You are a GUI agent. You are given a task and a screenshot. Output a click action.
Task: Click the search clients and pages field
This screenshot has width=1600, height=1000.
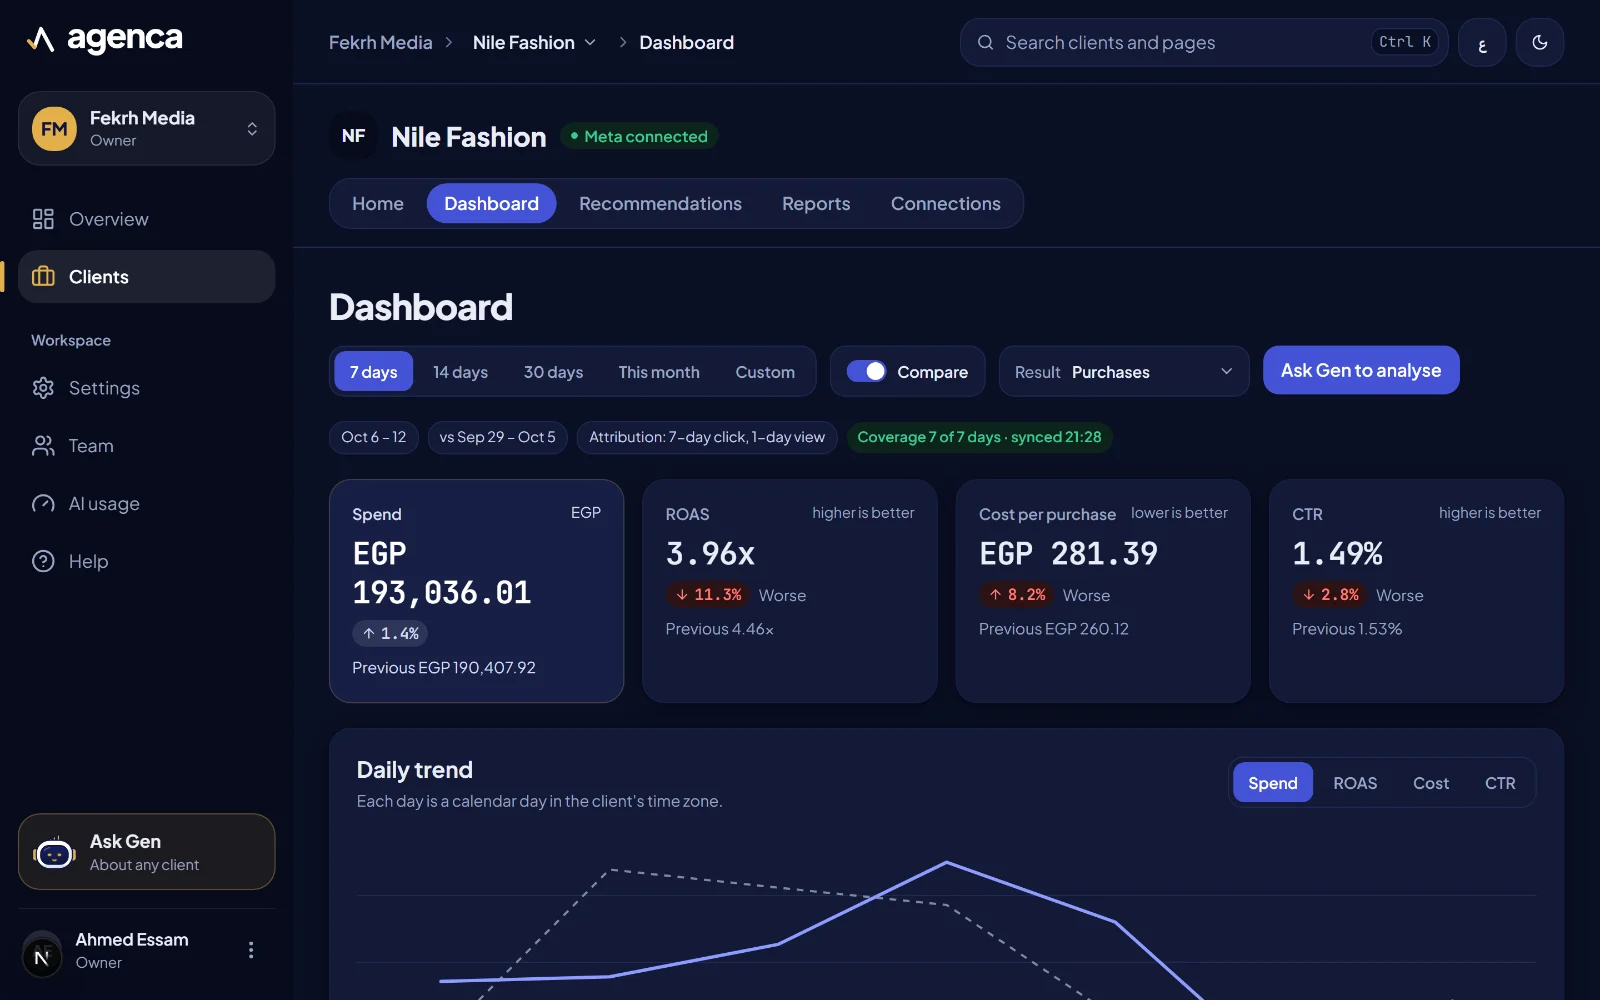[x=1204, y=43]
